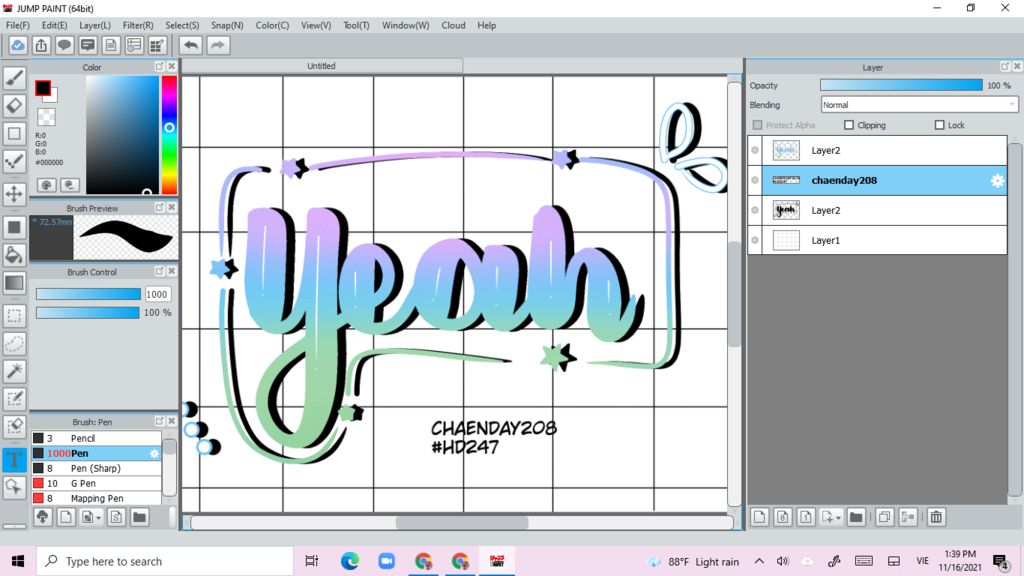This screenshot has height=576, width=1024.
Task: Click the speech bubble comment icon
Action: [64, 45]
